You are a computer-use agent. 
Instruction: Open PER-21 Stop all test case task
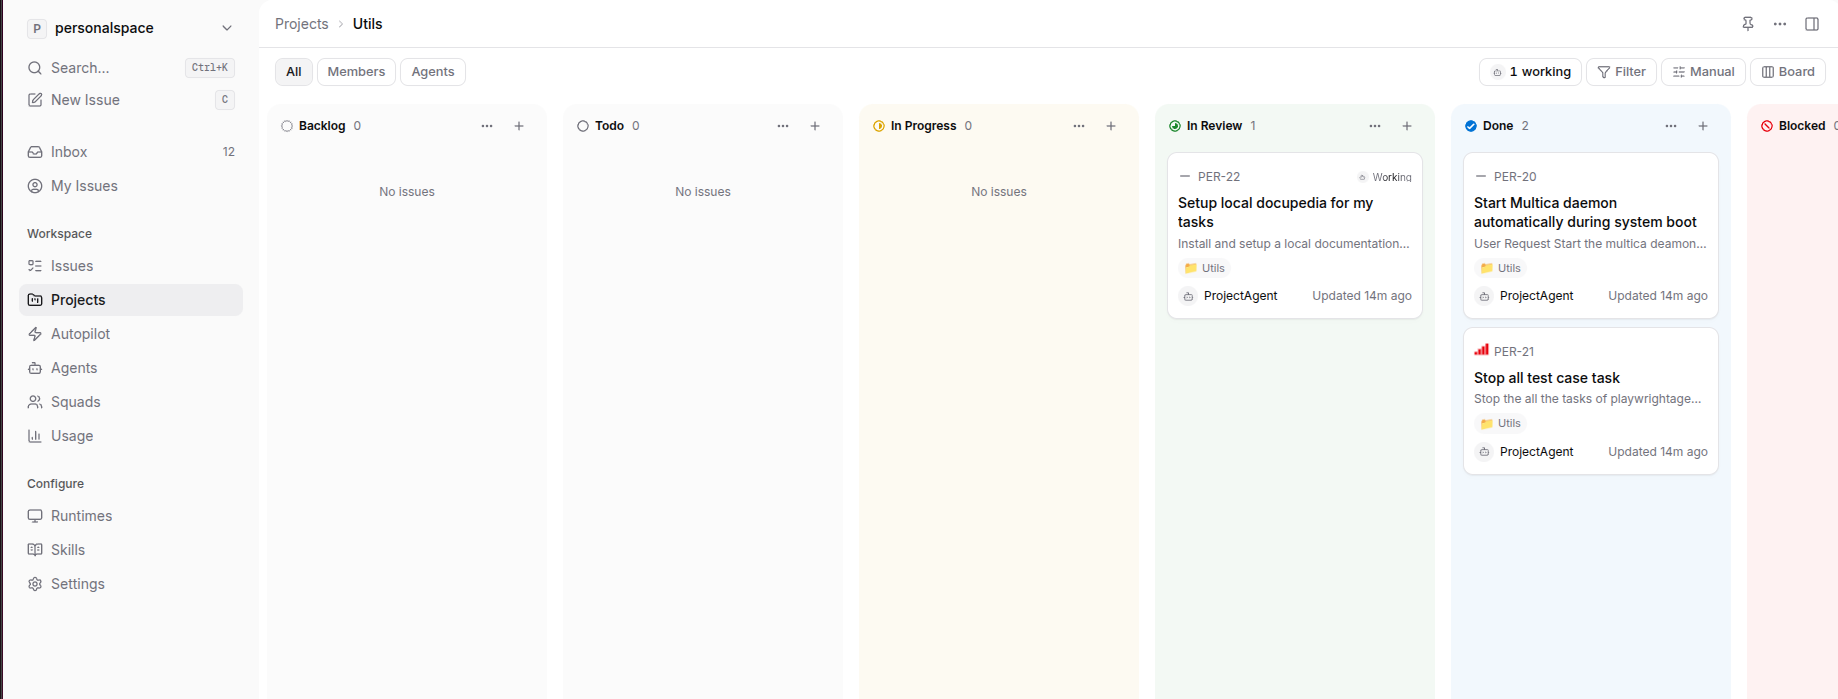(x=1590, y=401)
